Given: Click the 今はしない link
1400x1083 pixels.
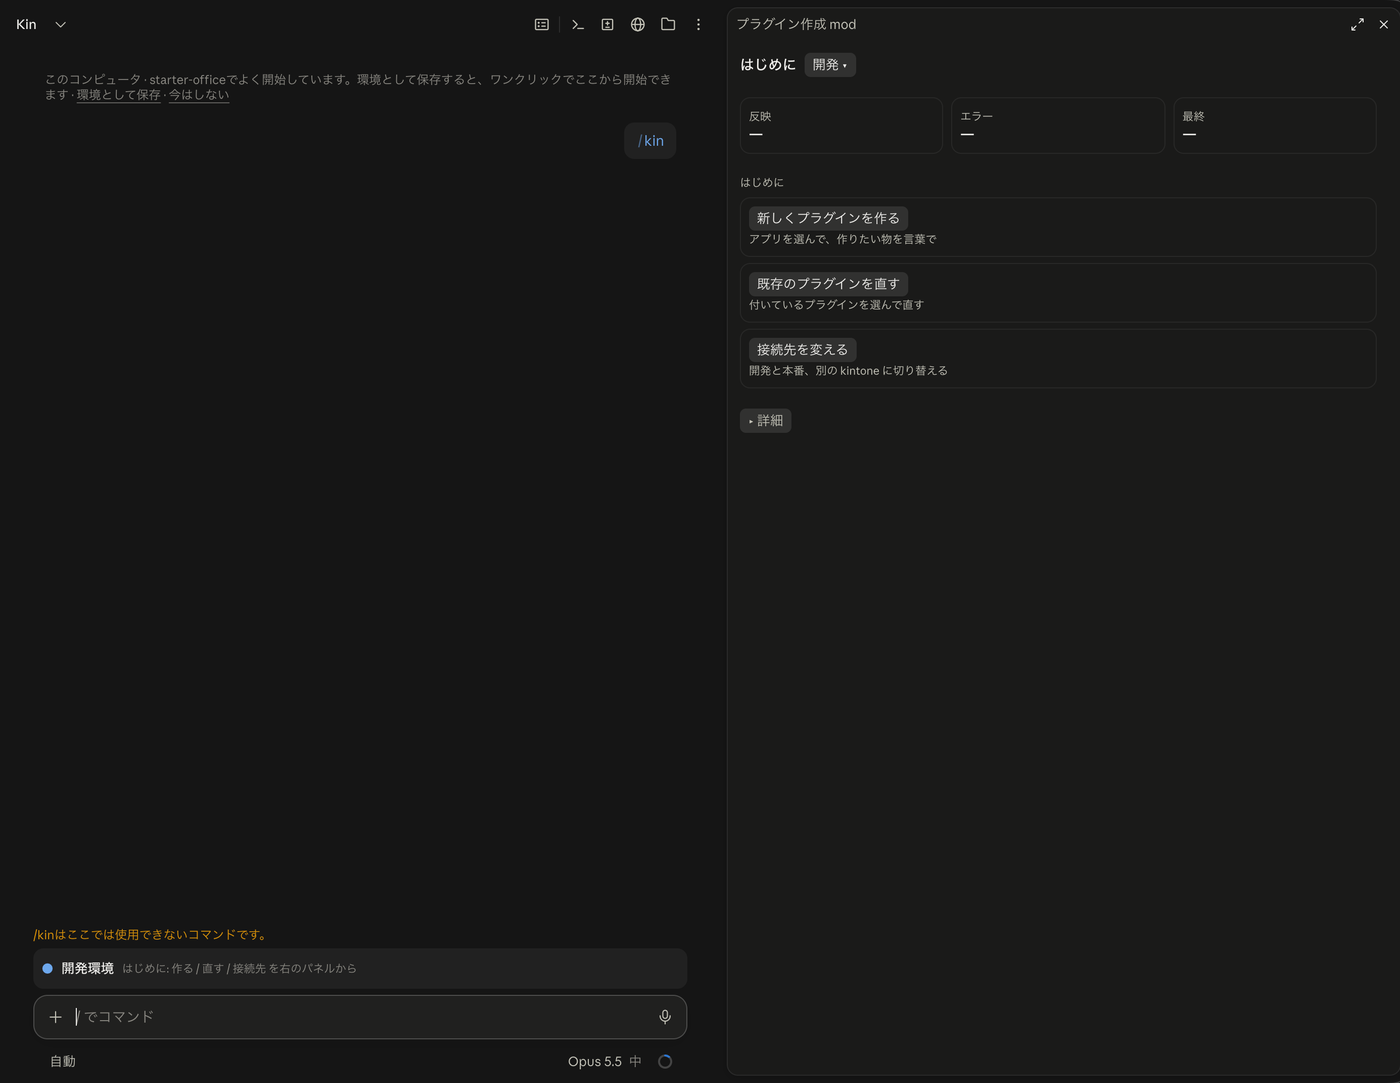Looking at the screenshot, I should tap(199, 95).
